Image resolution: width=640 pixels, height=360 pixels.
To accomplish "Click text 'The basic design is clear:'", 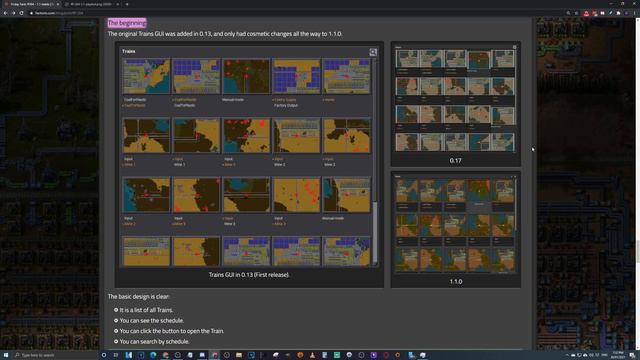I will tap(138, 296).
